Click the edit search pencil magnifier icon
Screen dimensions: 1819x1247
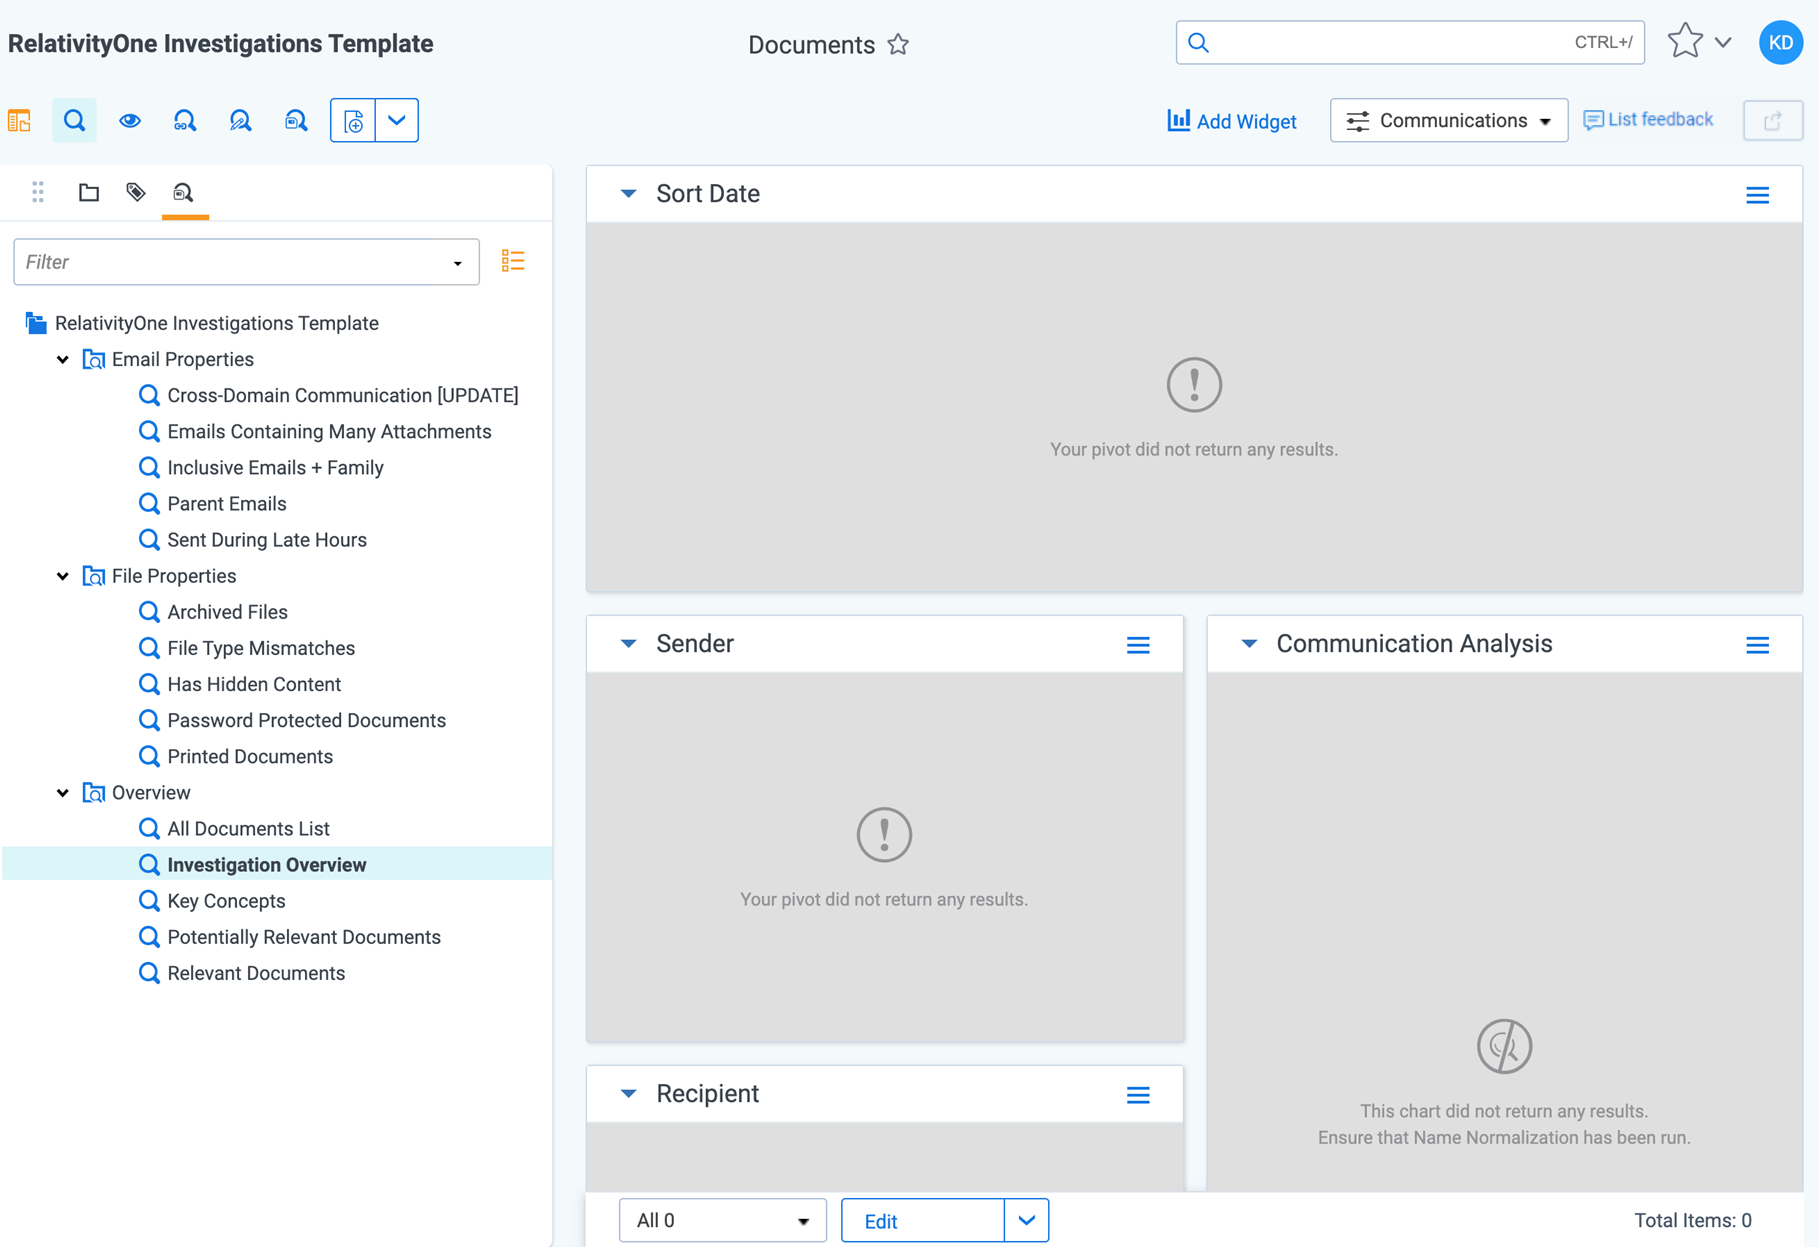tap(240, 121)
